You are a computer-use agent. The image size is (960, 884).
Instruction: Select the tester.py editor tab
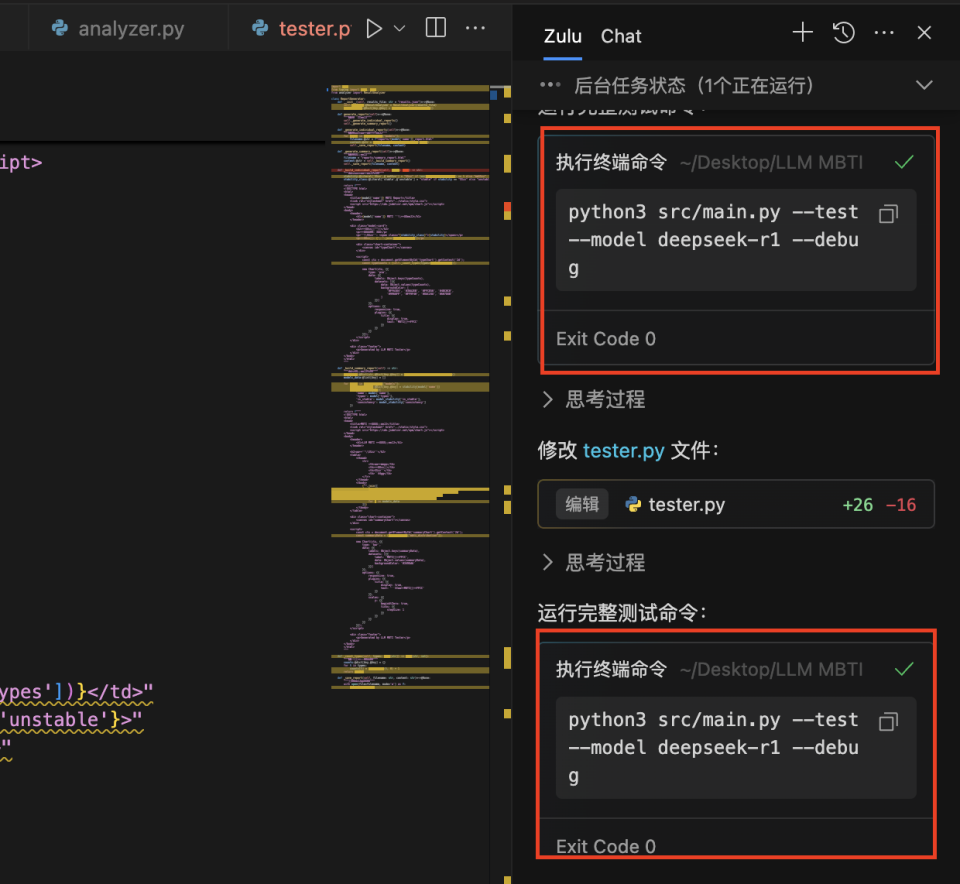[301, 29]
